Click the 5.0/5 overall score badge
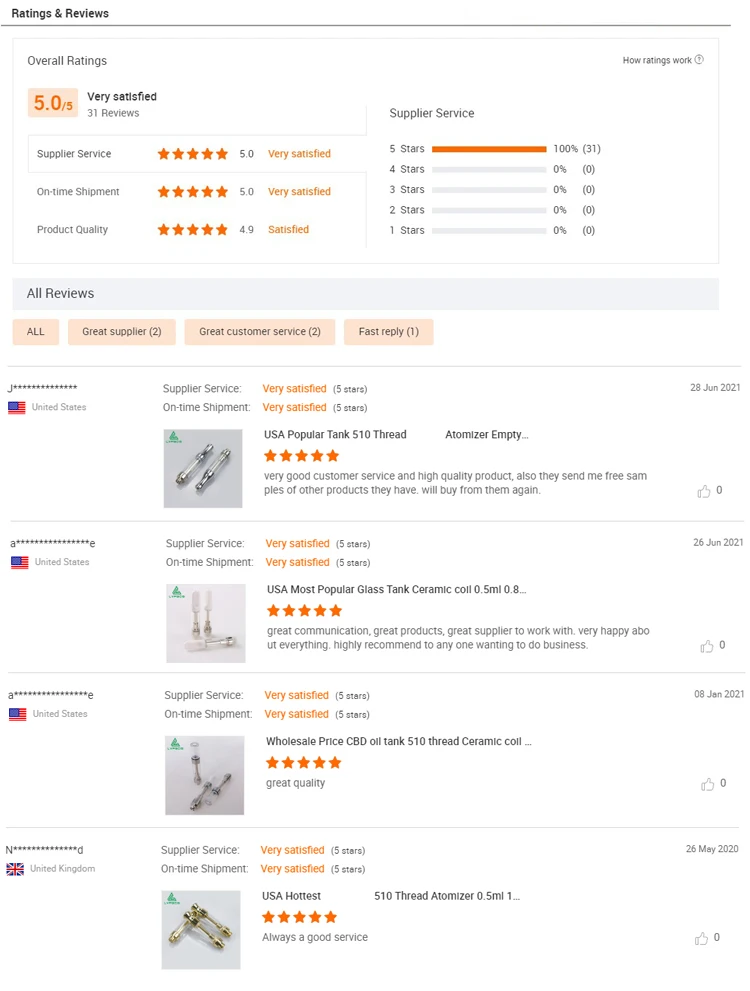The width and height of the screenshot is (750, 991). pyautogui.click(x=53, y=103)
